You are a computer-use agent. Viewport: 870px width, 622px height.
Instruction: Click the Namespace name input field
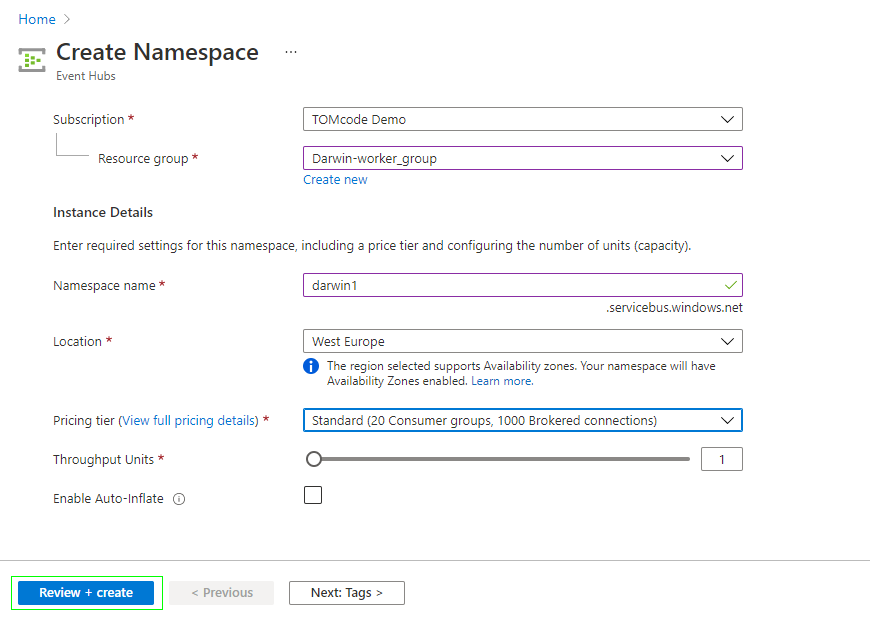[510, 285]
